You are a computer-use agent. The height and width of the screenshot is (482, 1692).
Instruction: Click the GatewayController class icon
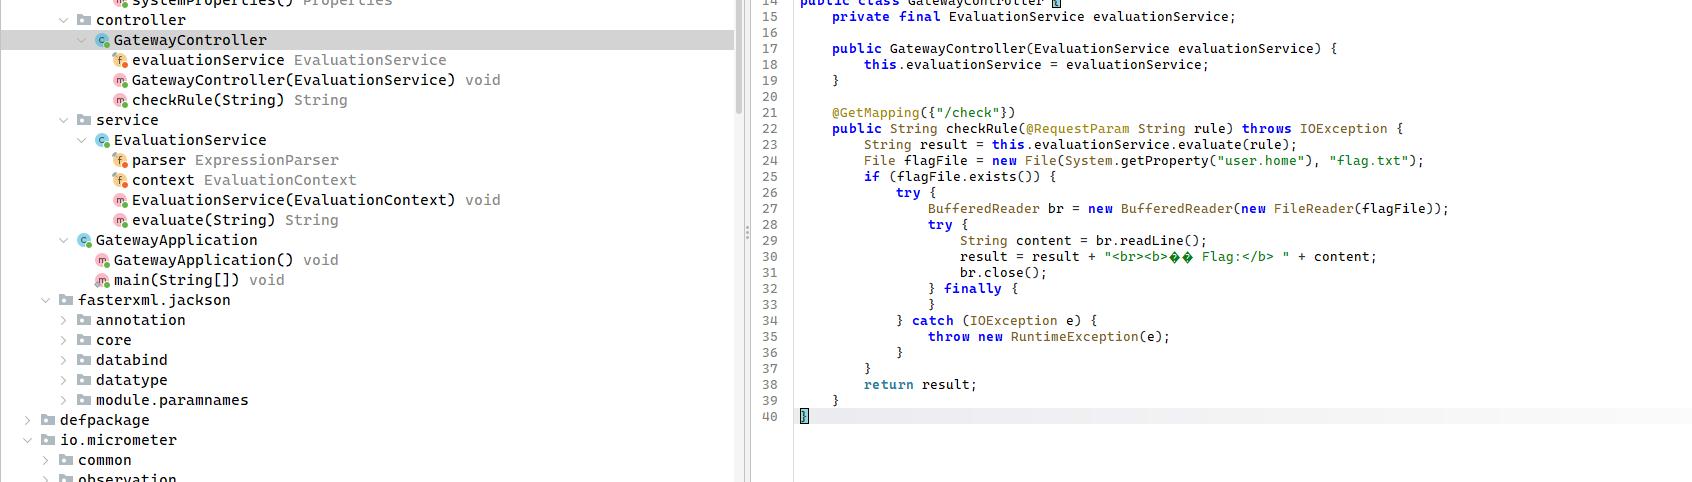[102, 40]
